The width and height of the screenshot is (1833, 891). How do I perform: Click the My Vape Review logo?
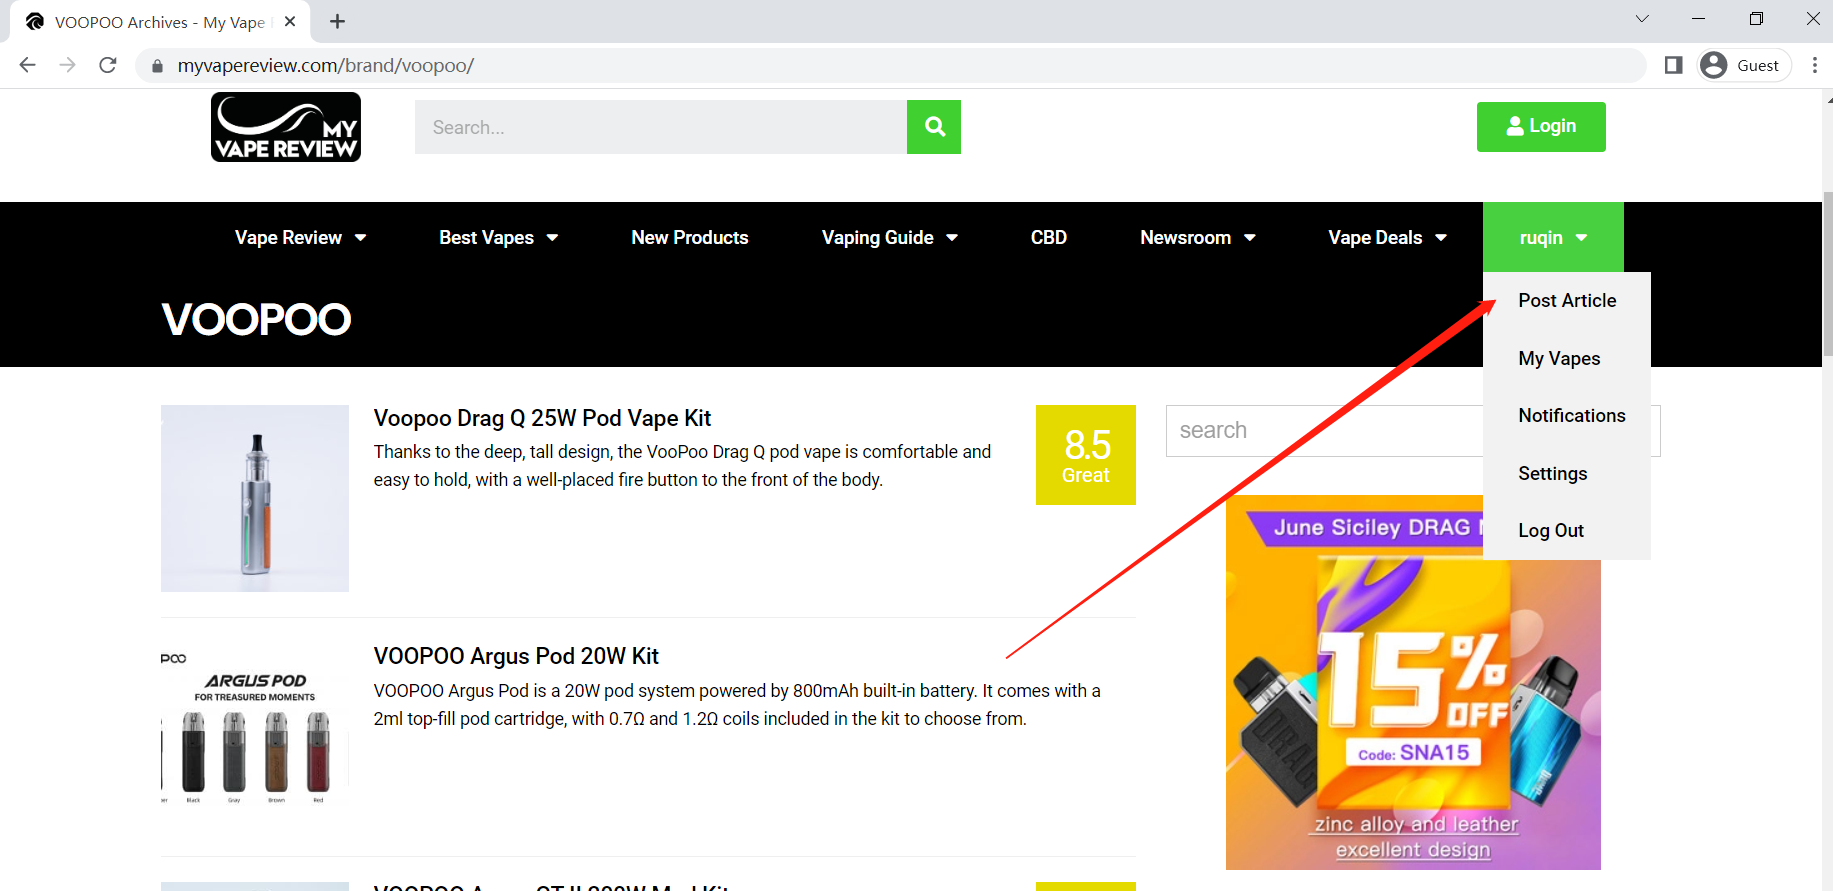286,127
